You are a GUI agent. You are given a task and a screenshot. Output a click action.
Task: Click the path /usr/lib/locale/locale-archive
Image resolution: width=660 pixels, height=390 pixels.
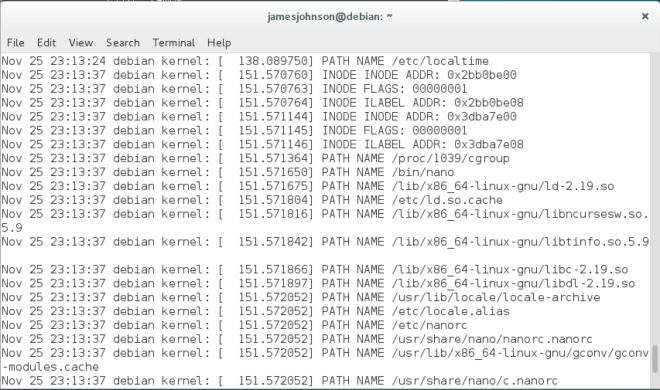tap(496, 297)
